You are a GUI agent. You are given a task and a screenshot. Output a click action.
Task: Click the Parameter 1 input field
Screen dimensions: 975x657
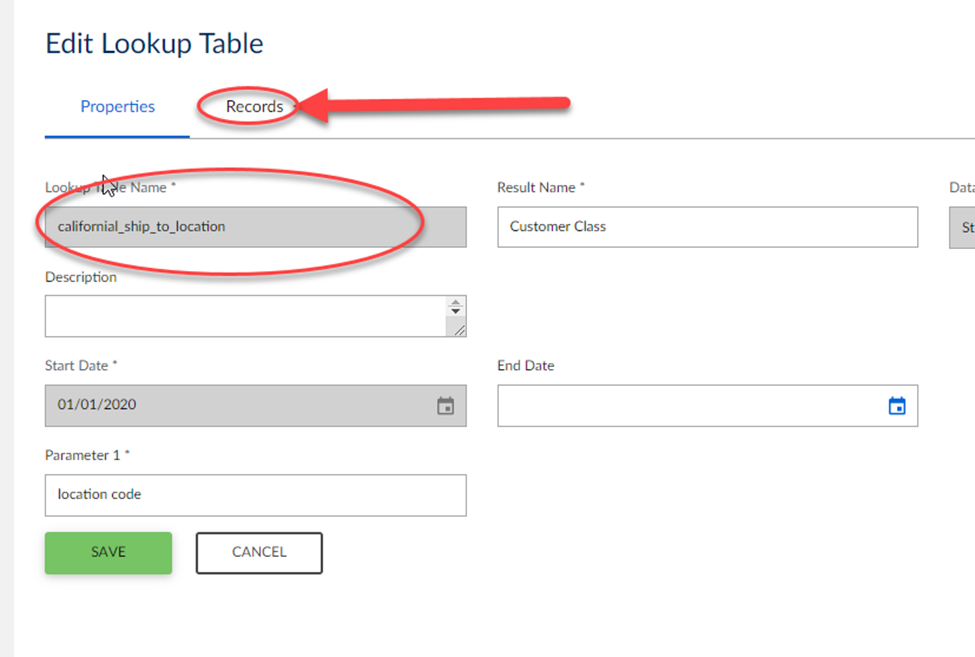pos(255,495)
